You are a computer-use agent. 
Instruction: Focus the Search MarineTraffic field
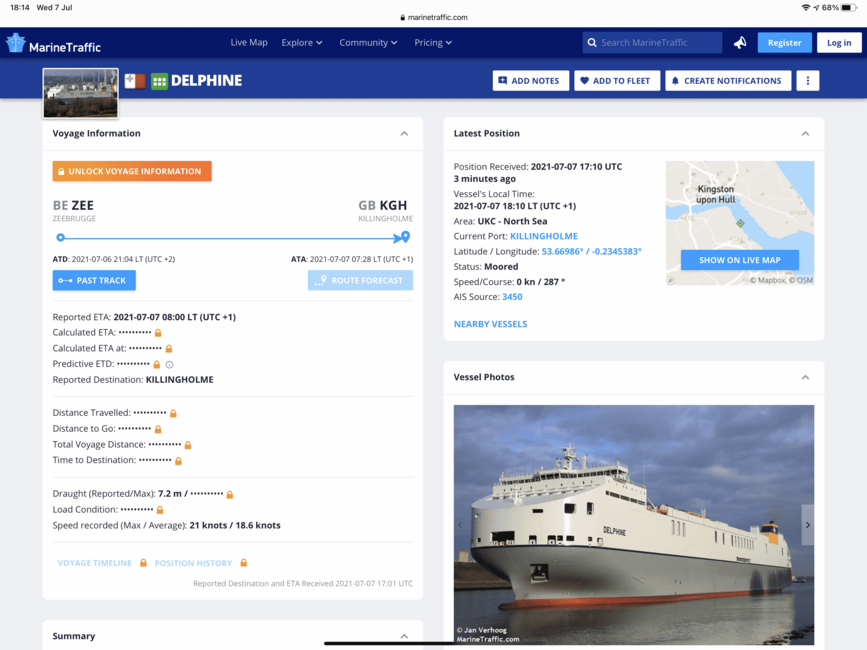coord(652,43)
